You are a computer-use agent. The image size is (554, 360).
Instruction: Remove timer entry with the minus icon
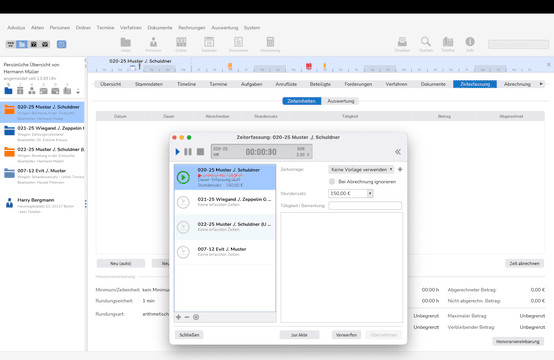[187, 317]
